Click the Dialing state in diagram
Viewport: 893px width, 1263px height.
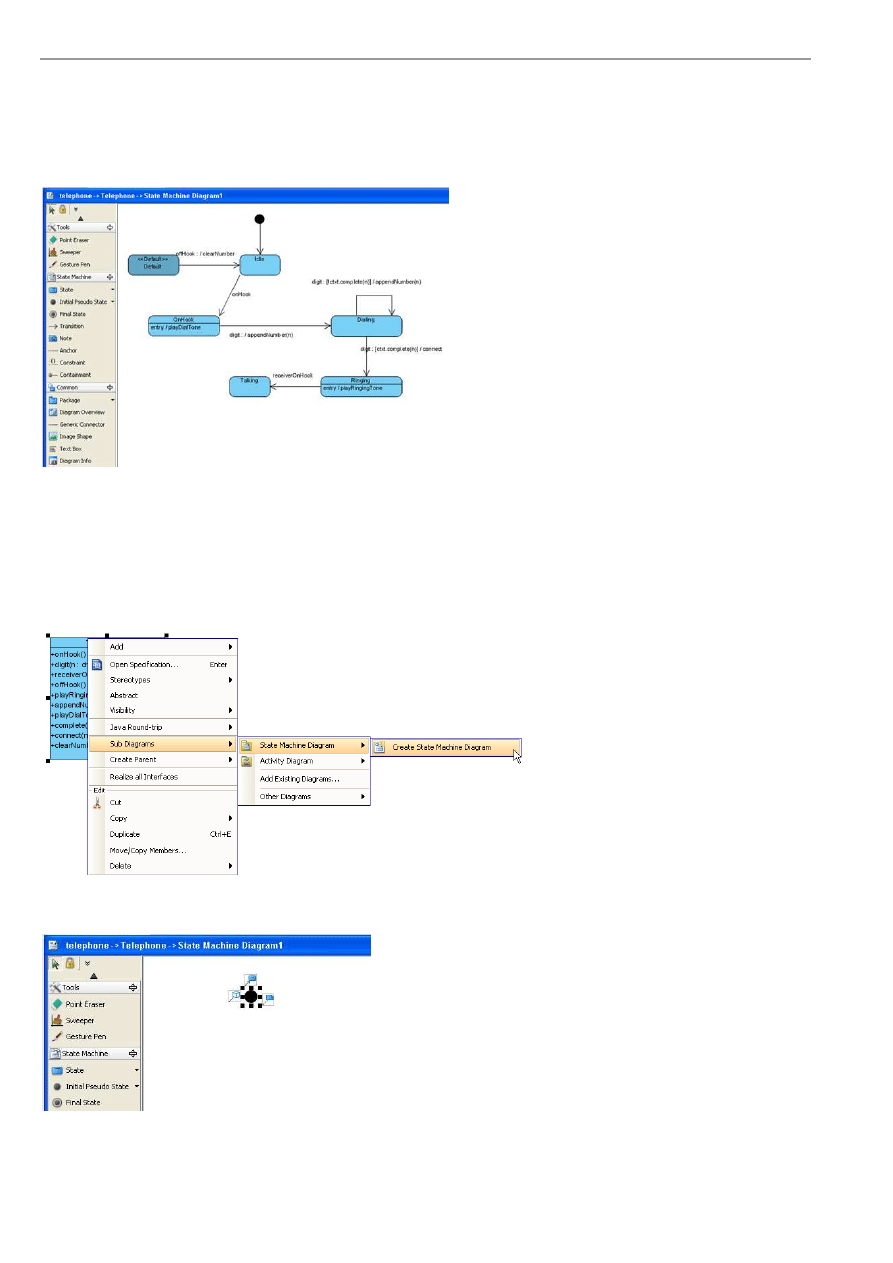[x=366, y=325]
